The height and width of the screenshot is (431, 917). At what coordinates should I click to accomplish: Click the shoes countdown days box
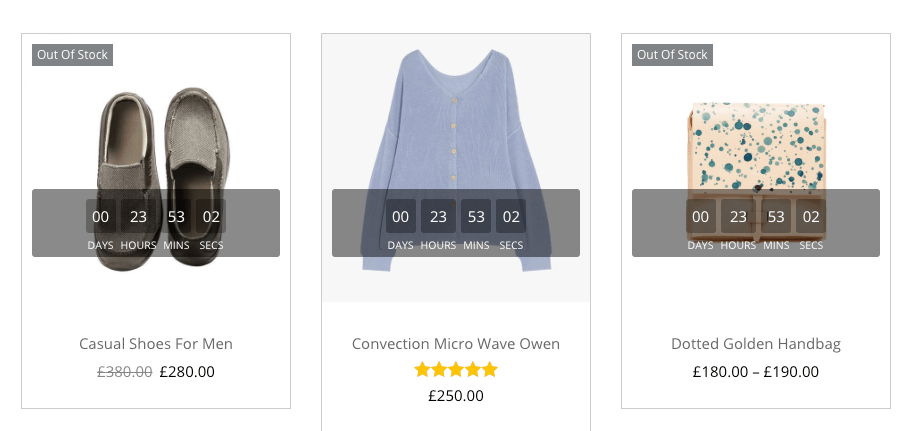101,217
